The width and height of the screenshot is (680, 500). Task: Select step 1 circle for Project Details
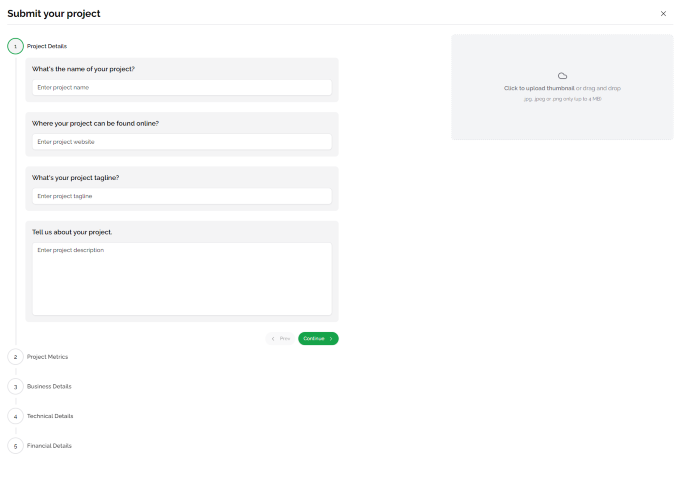15,46
